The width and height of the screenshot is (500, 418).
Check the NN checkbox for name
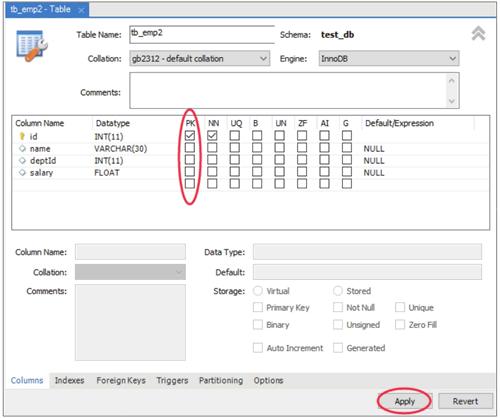coord(212,147)
